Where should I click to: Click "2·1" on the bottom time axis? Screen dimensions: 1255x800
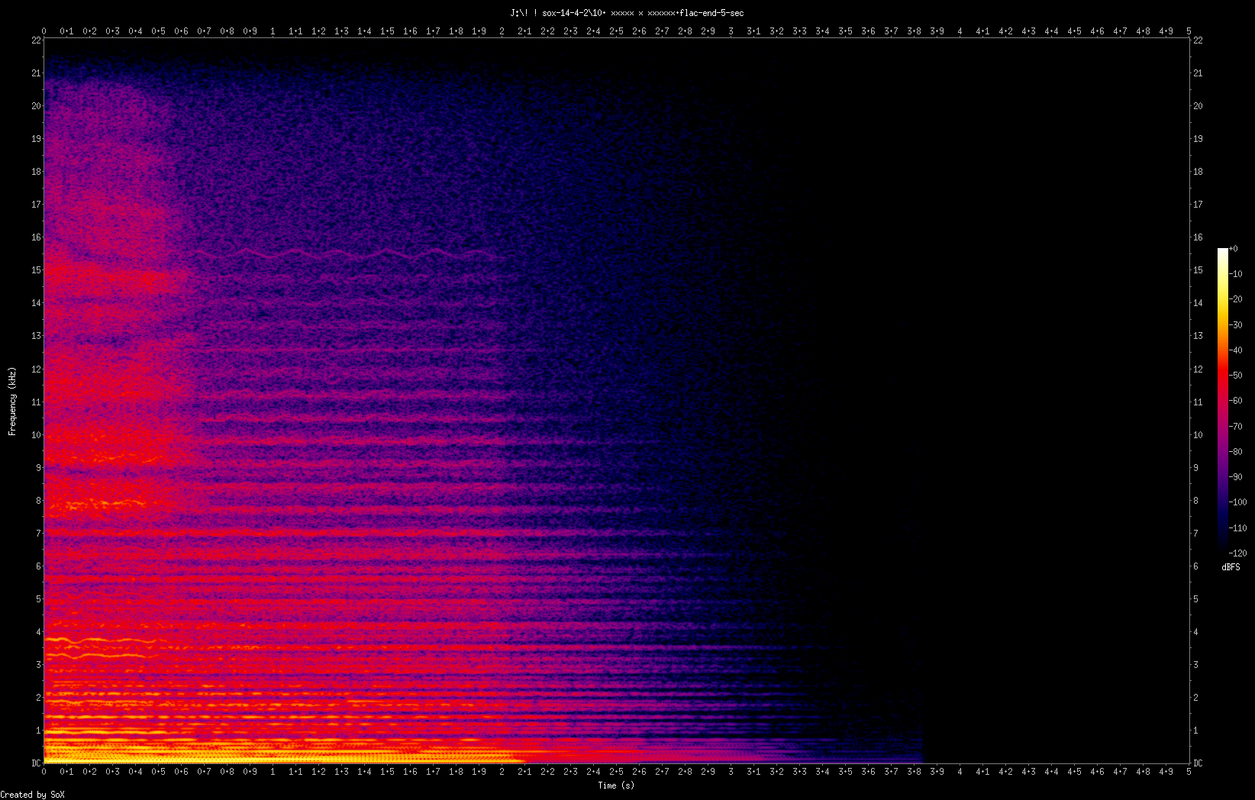point(525,772)
